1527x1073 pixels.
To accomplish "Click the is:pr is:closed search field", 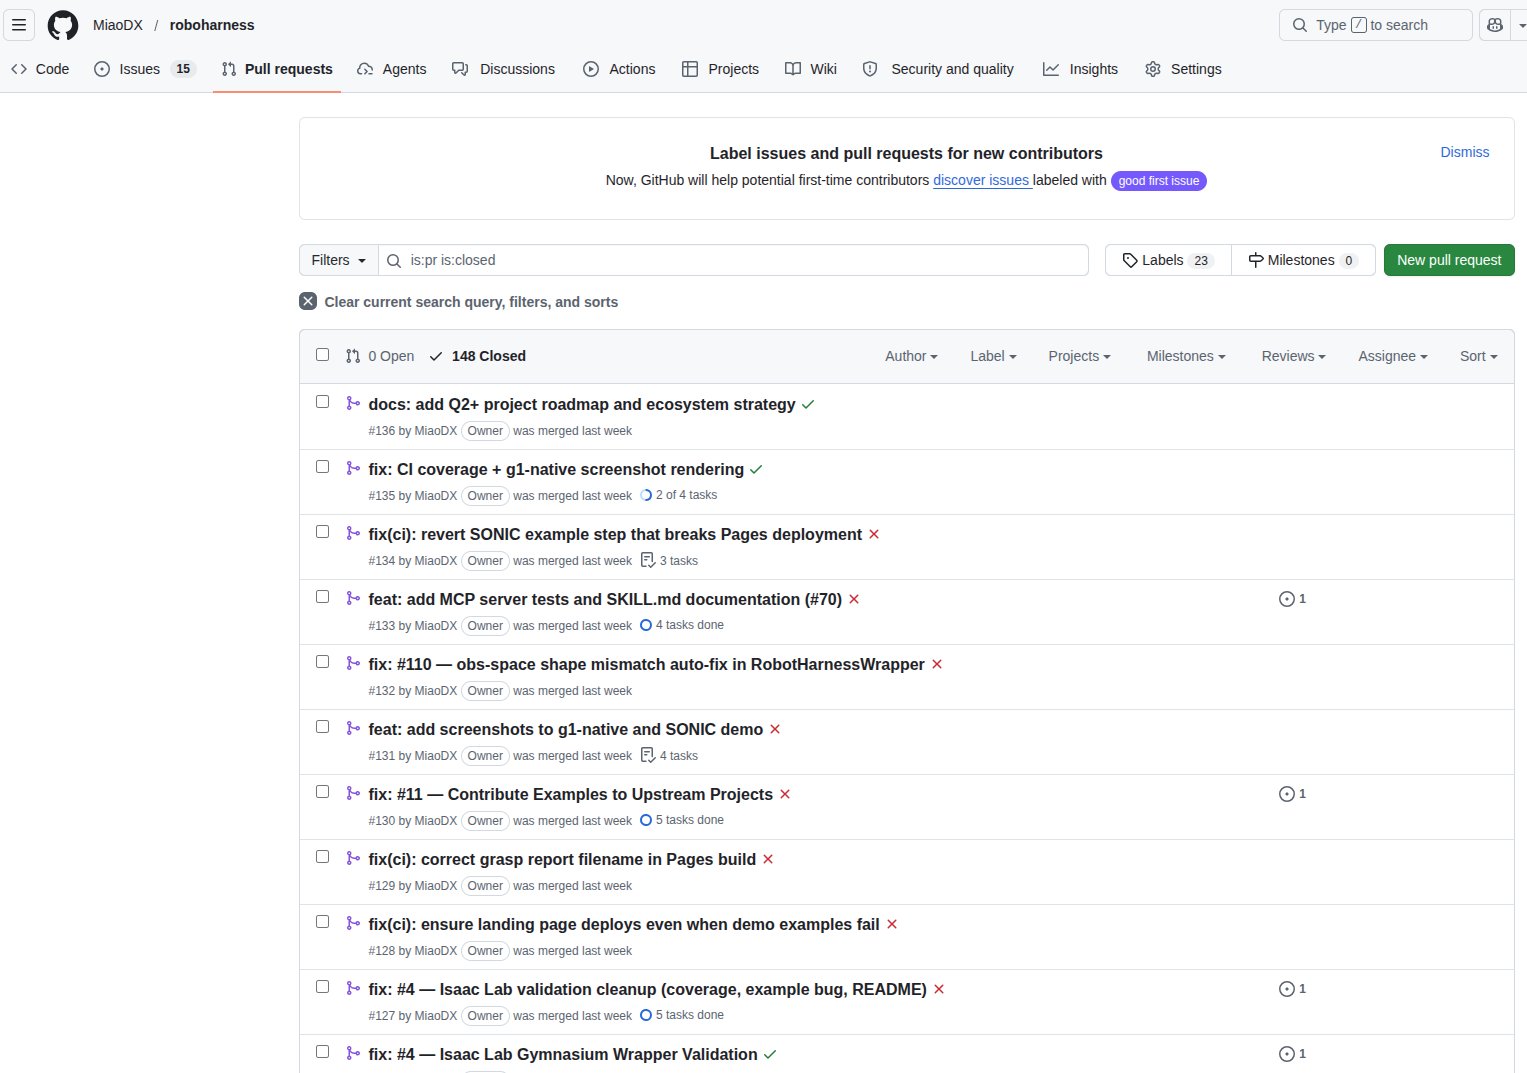I will pyautogui.click(x=733, y=260).
